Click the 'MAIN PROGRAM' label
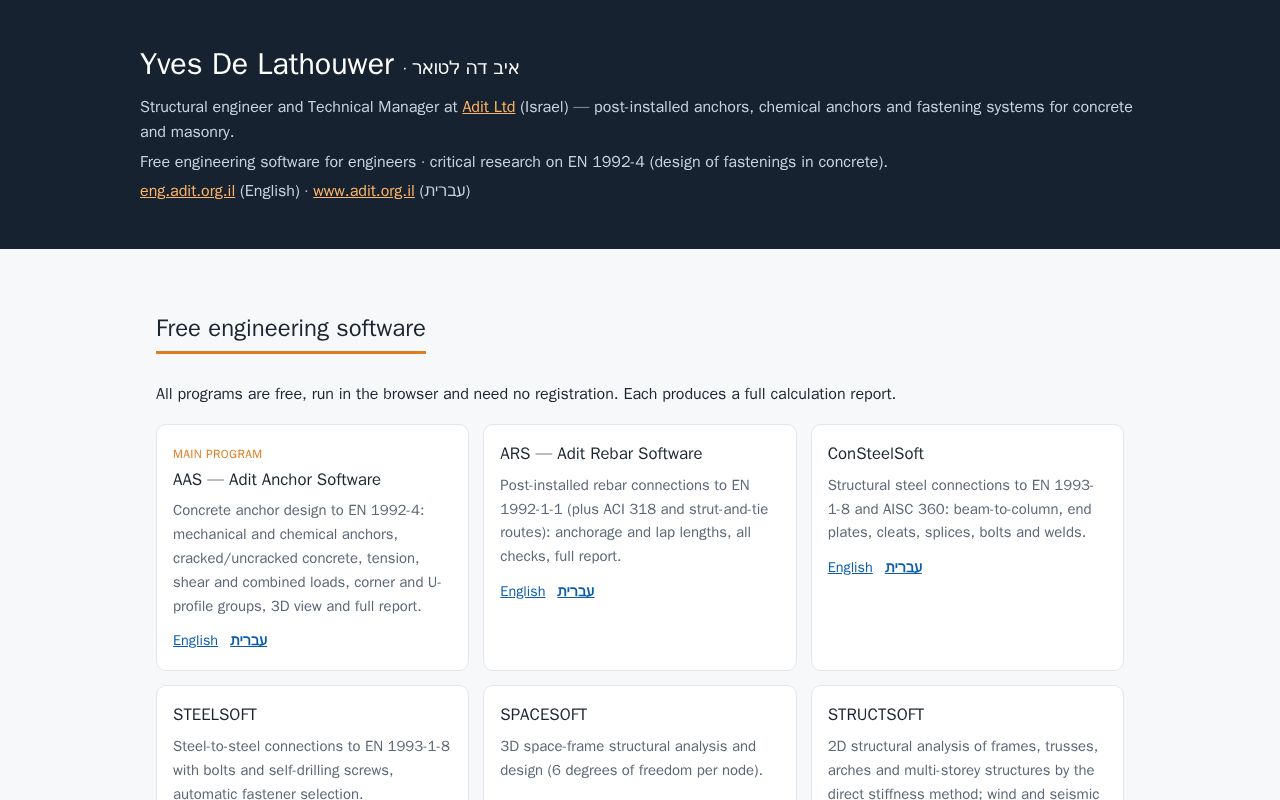This screenshot has height=800, width=1280. pyautogui.click(x=217, y=454)
